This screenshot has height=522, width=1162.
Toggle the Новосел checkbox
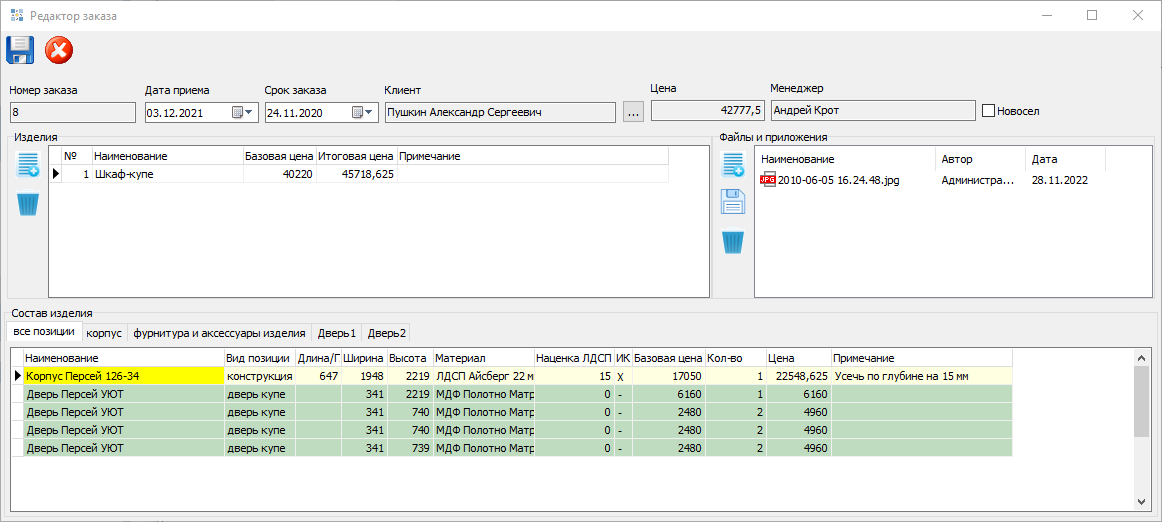[x=988, y=111]
